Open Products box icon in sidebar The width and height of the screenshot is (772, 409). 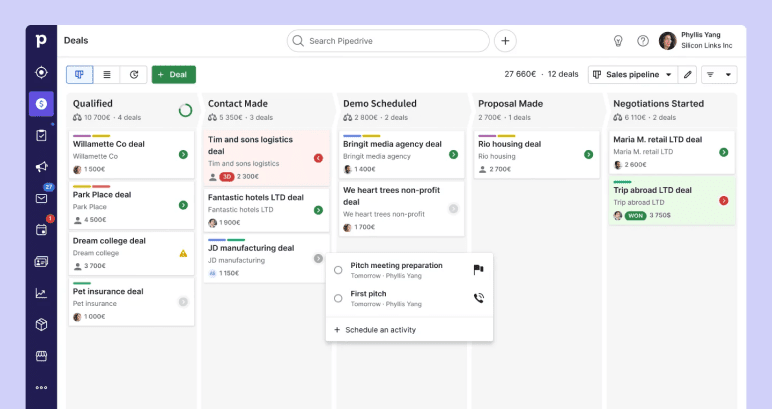coord(41,324)
